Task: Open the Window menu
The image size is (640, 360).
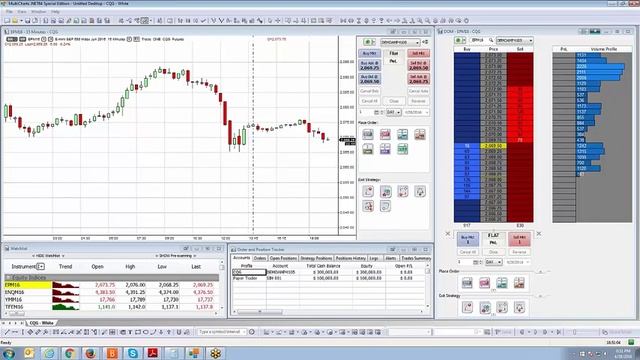Action: point(38,12)
